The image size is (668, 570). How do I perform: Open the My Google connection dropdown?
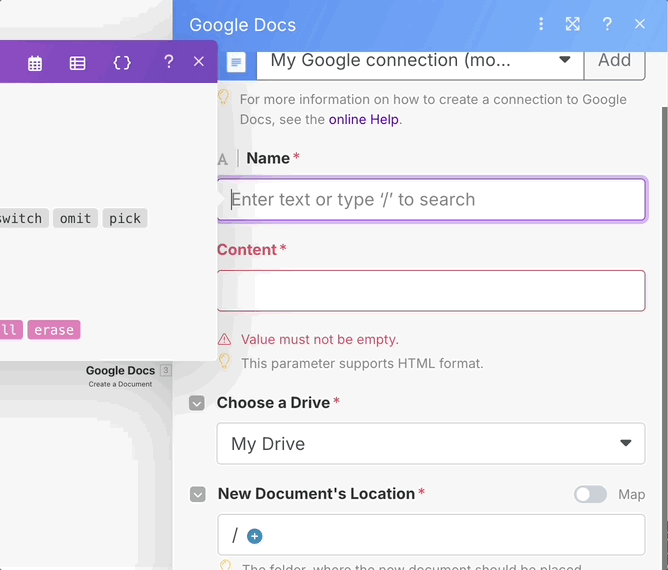point(420,61)
